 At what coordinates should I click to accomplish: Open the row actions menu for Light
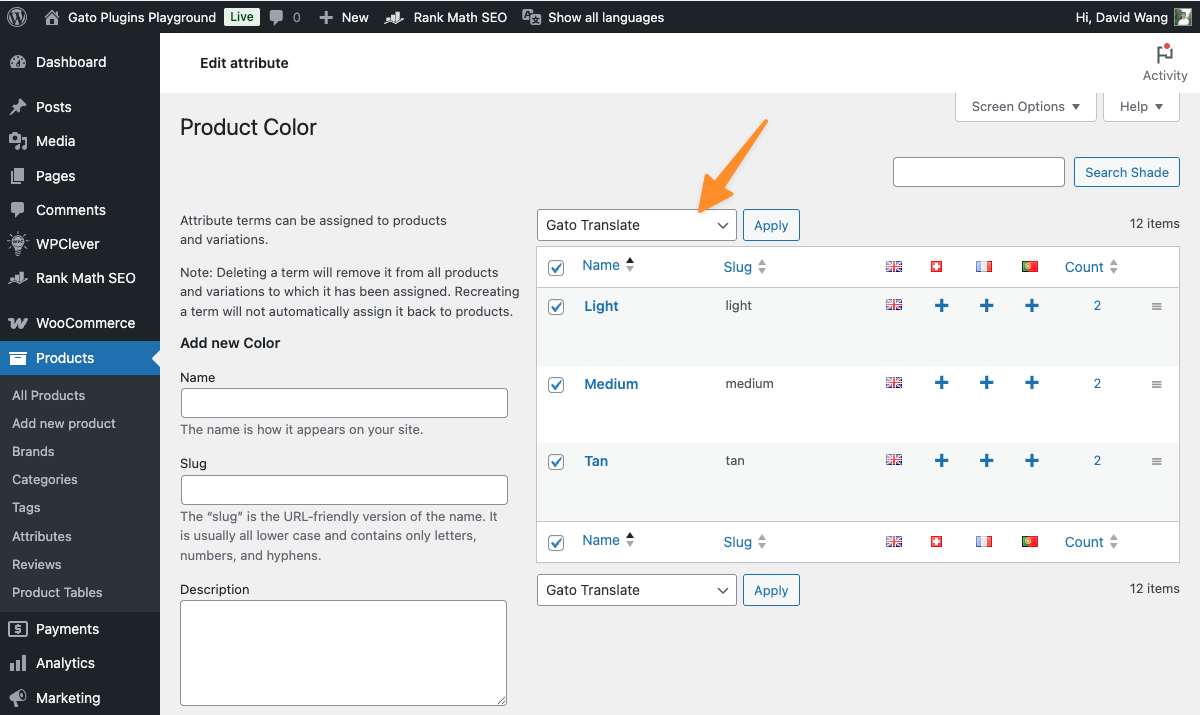1157,306
